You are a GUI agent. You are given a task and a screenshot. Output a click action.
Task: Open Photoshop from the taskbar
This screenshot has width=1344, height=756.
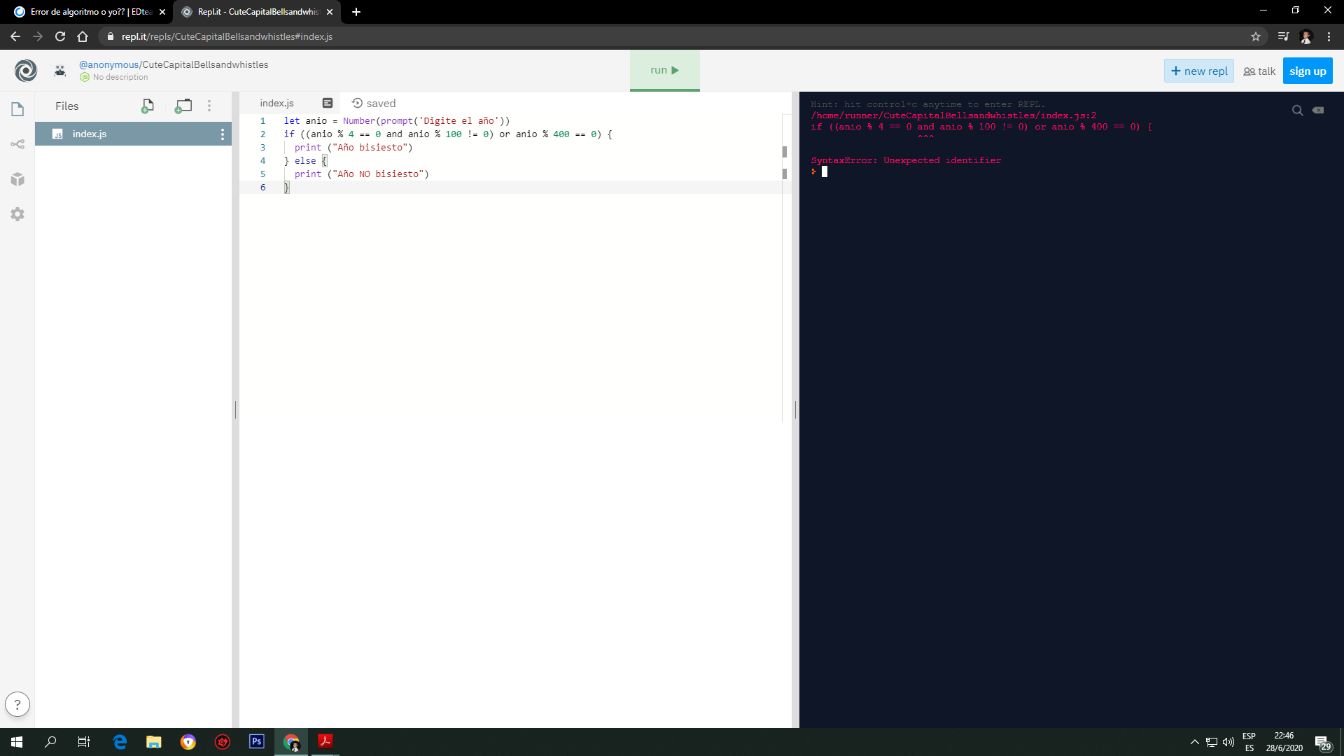[256, 742]
